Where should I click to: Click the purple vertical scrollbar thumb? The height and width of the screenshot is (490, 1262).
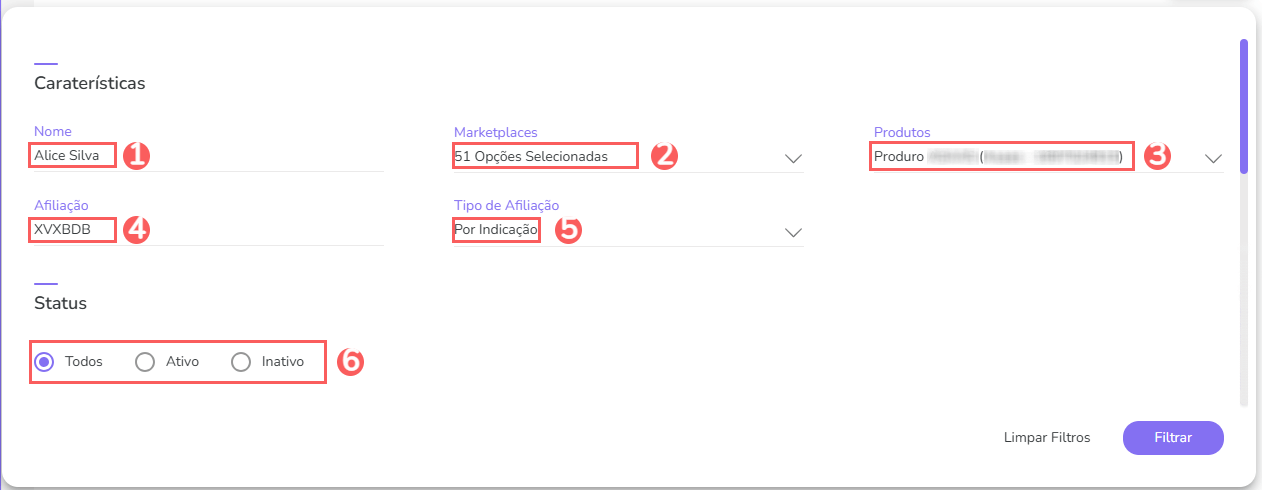point(1244,105)
